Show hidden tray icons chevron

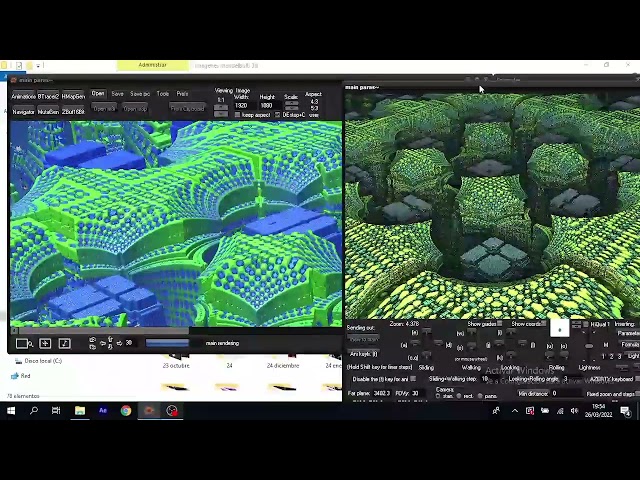pos(515,411)
